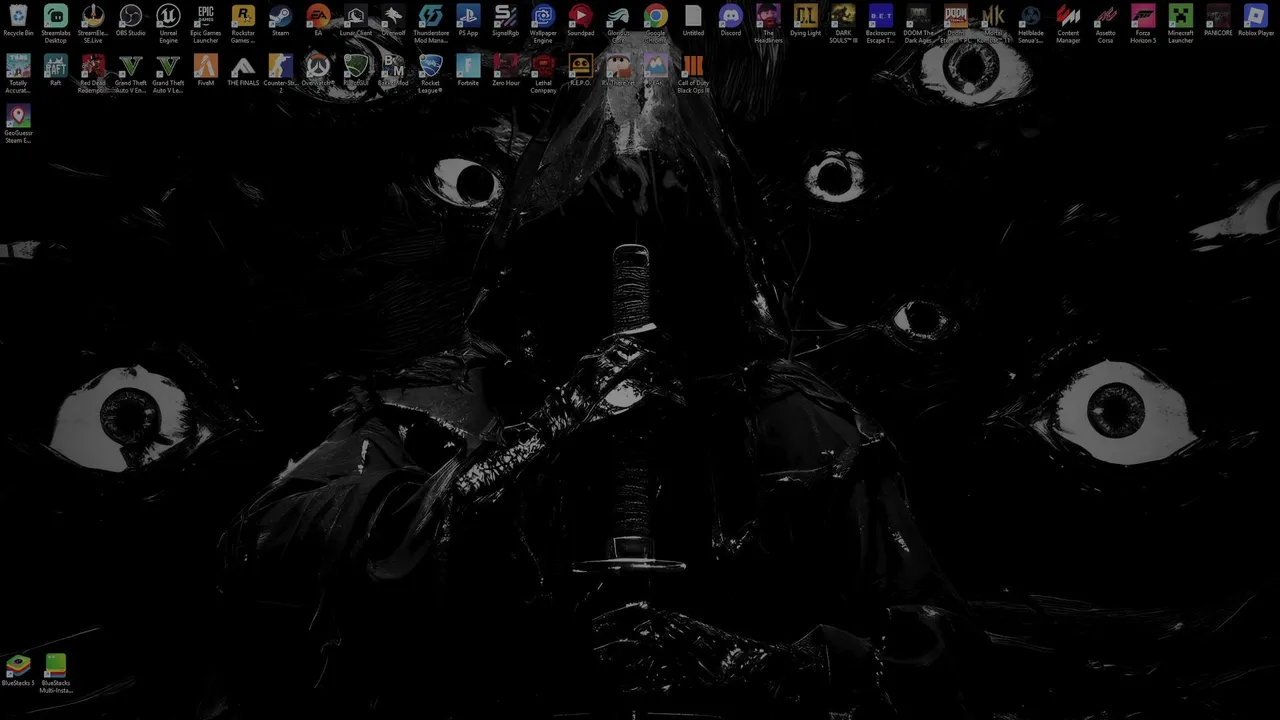Launch the BakkesMod shortcut
Viewport: 1280px width, 720px height.
click(393, 71)
